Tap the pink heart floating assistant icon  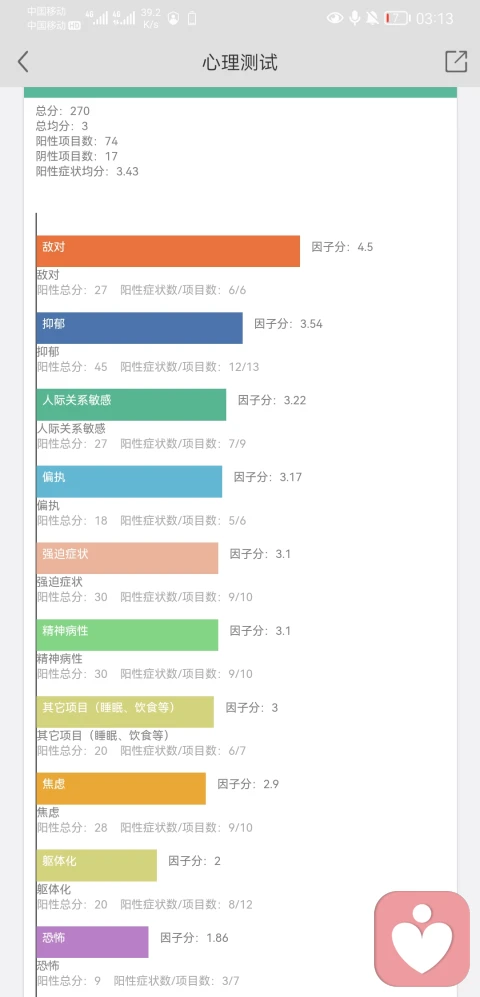point(422,939)
